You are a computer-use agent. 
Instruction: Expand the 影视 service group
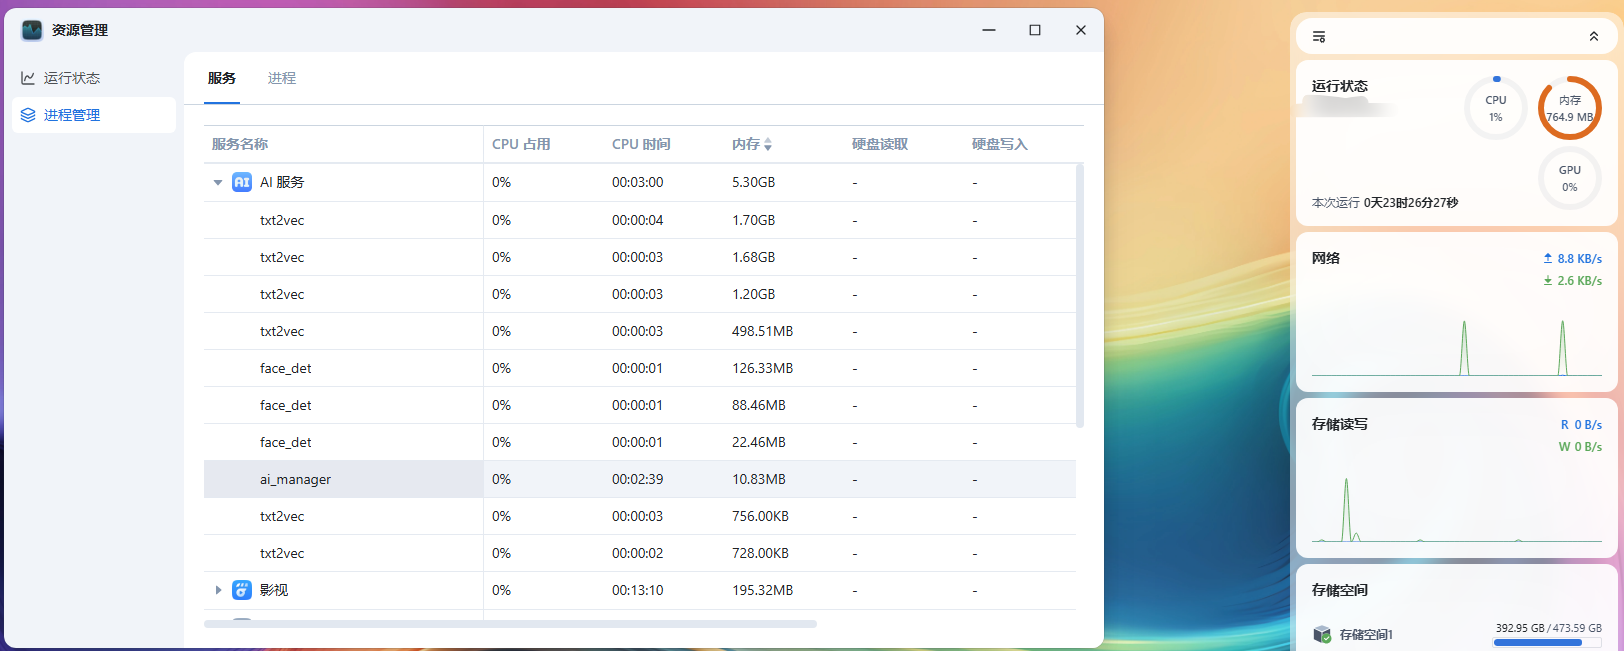coord(218,590)
